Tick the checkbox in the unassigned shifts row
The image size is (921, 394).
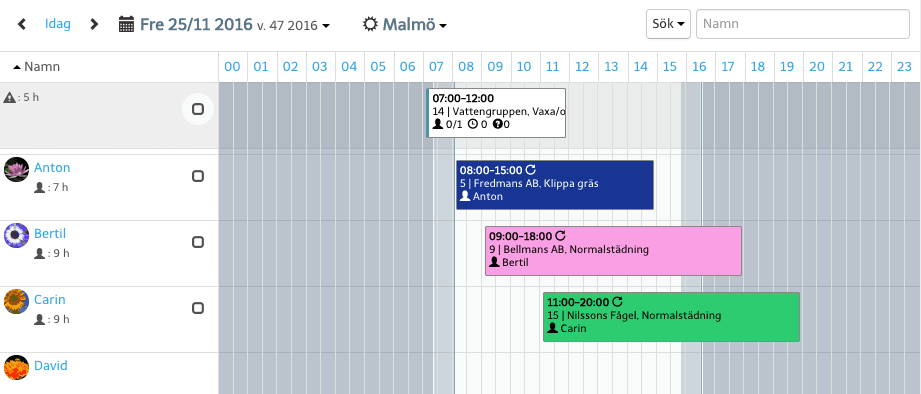(198, 109)
